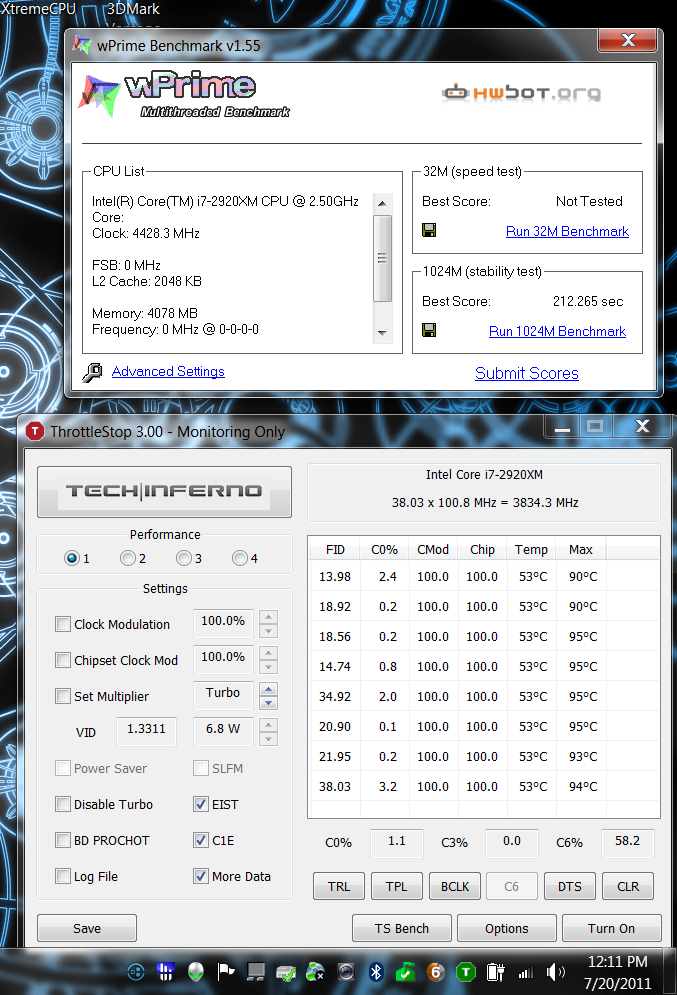Screen dimensions: 677x995
Task: Click the blue bars square tray icon
Action: (166, 972)
